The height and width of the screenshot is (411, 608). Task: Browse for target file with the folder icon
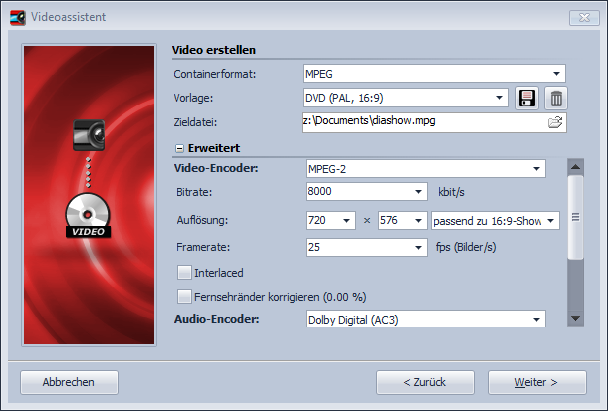(555, 122)
